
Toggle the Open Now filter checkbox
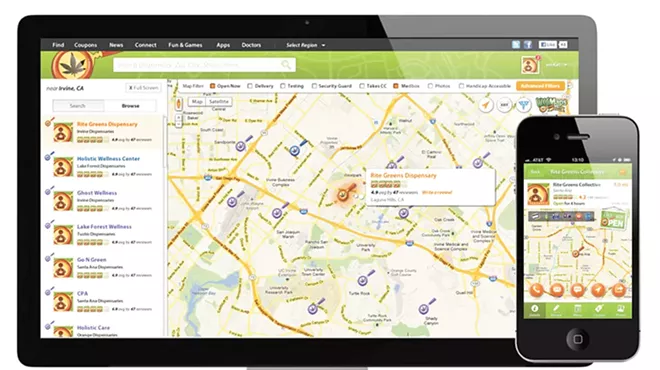[213, 86]
